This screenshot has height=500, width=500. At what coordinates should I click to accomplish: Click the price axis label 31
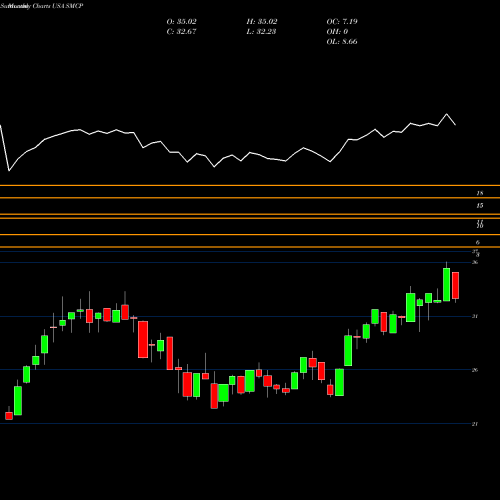coord(475,316)
